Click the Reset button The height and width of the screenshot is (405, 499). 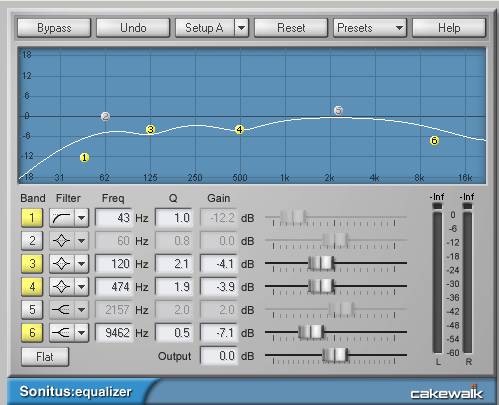pos(291,28)
